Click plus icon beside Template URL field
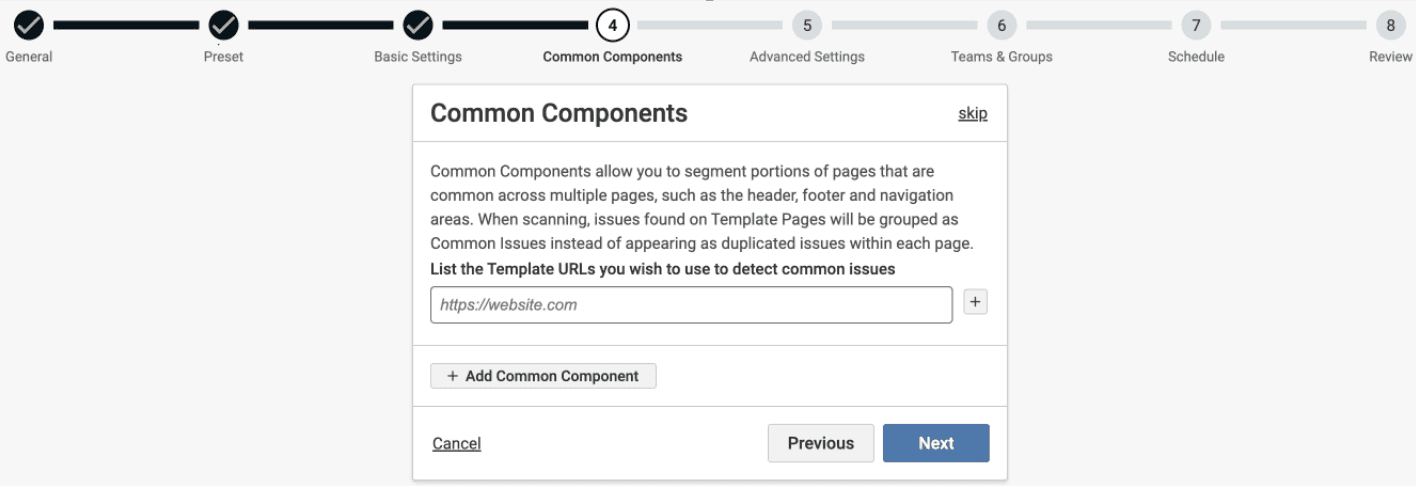Screen dimensions: 1416x486 click(975, 302)
